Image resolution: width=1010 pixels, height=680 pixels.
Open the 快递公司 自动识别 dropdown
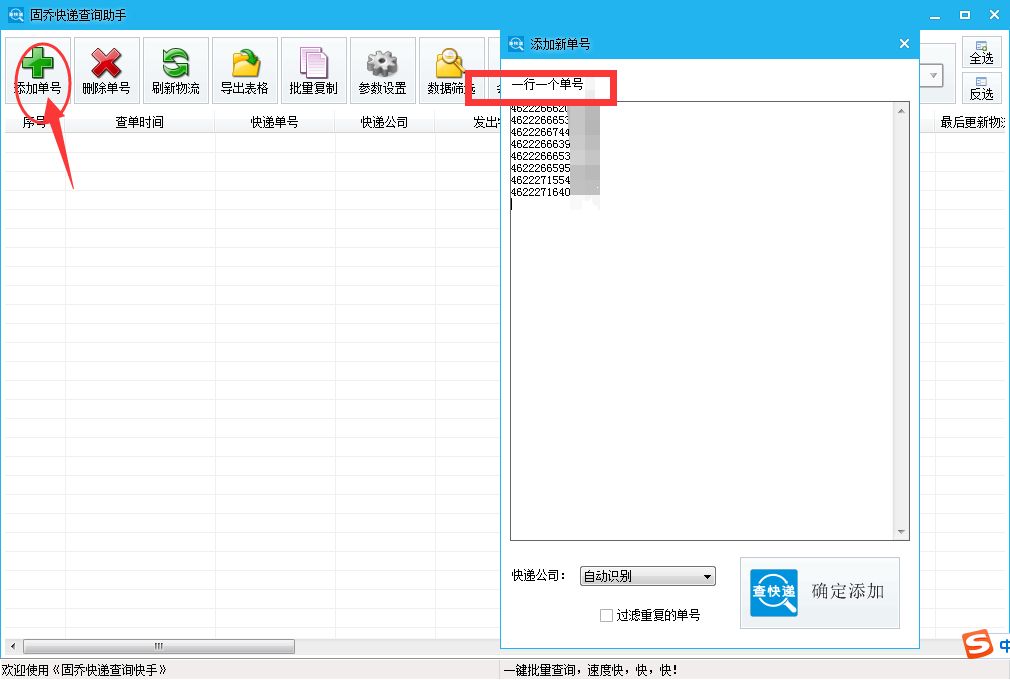click(648, 576)
